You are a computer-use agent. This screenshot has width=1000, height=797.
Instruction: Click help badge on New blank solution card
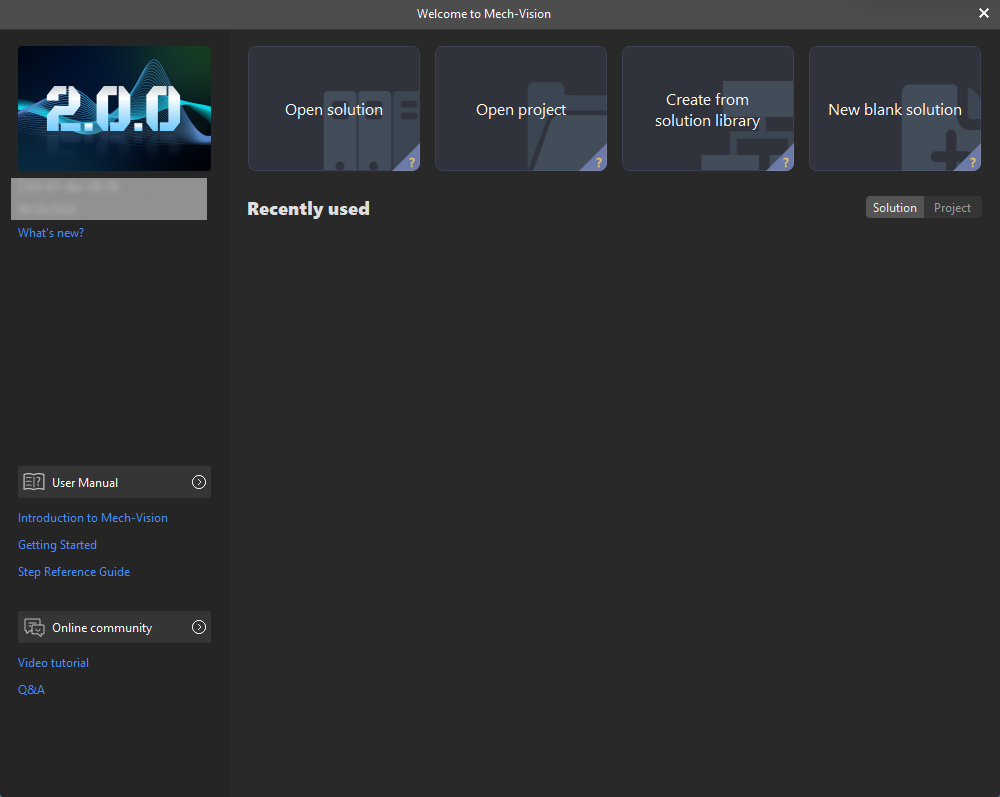[972, 162]
